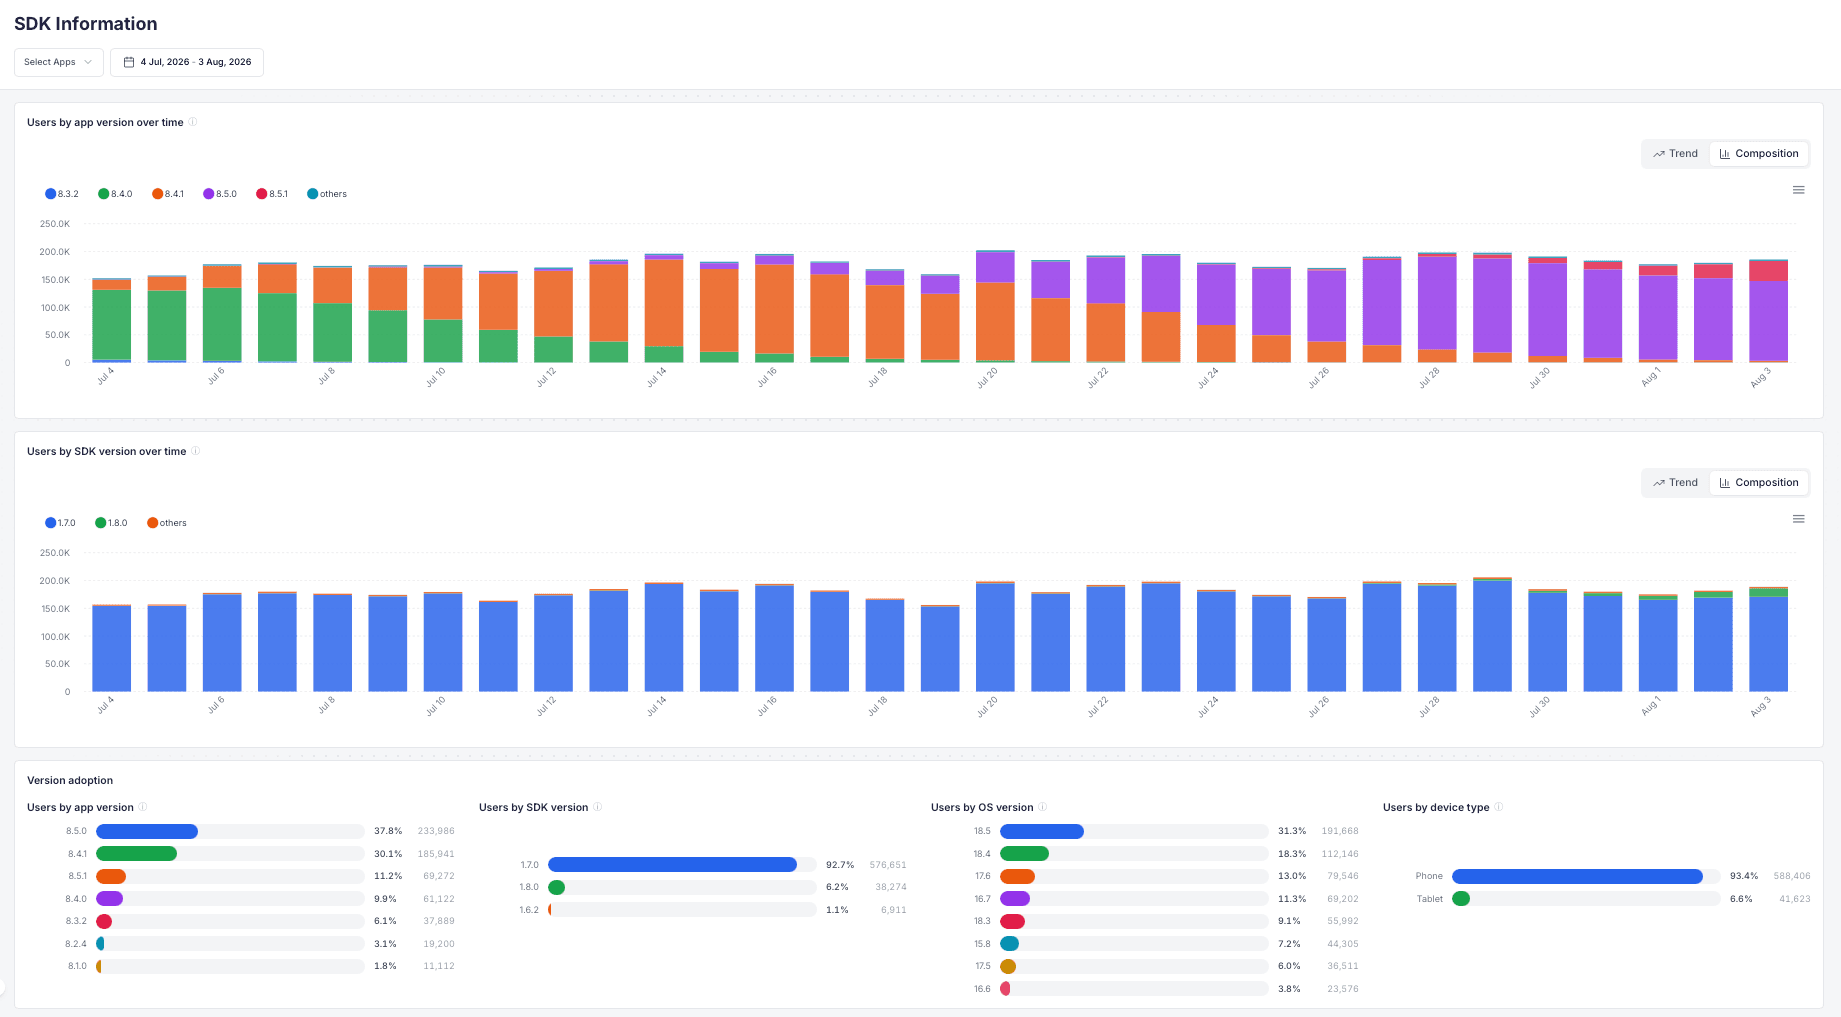Click the Jul 4 bar in SDK version chart
Viewport: 1841px width, 1017px height.
coord(111,648)
